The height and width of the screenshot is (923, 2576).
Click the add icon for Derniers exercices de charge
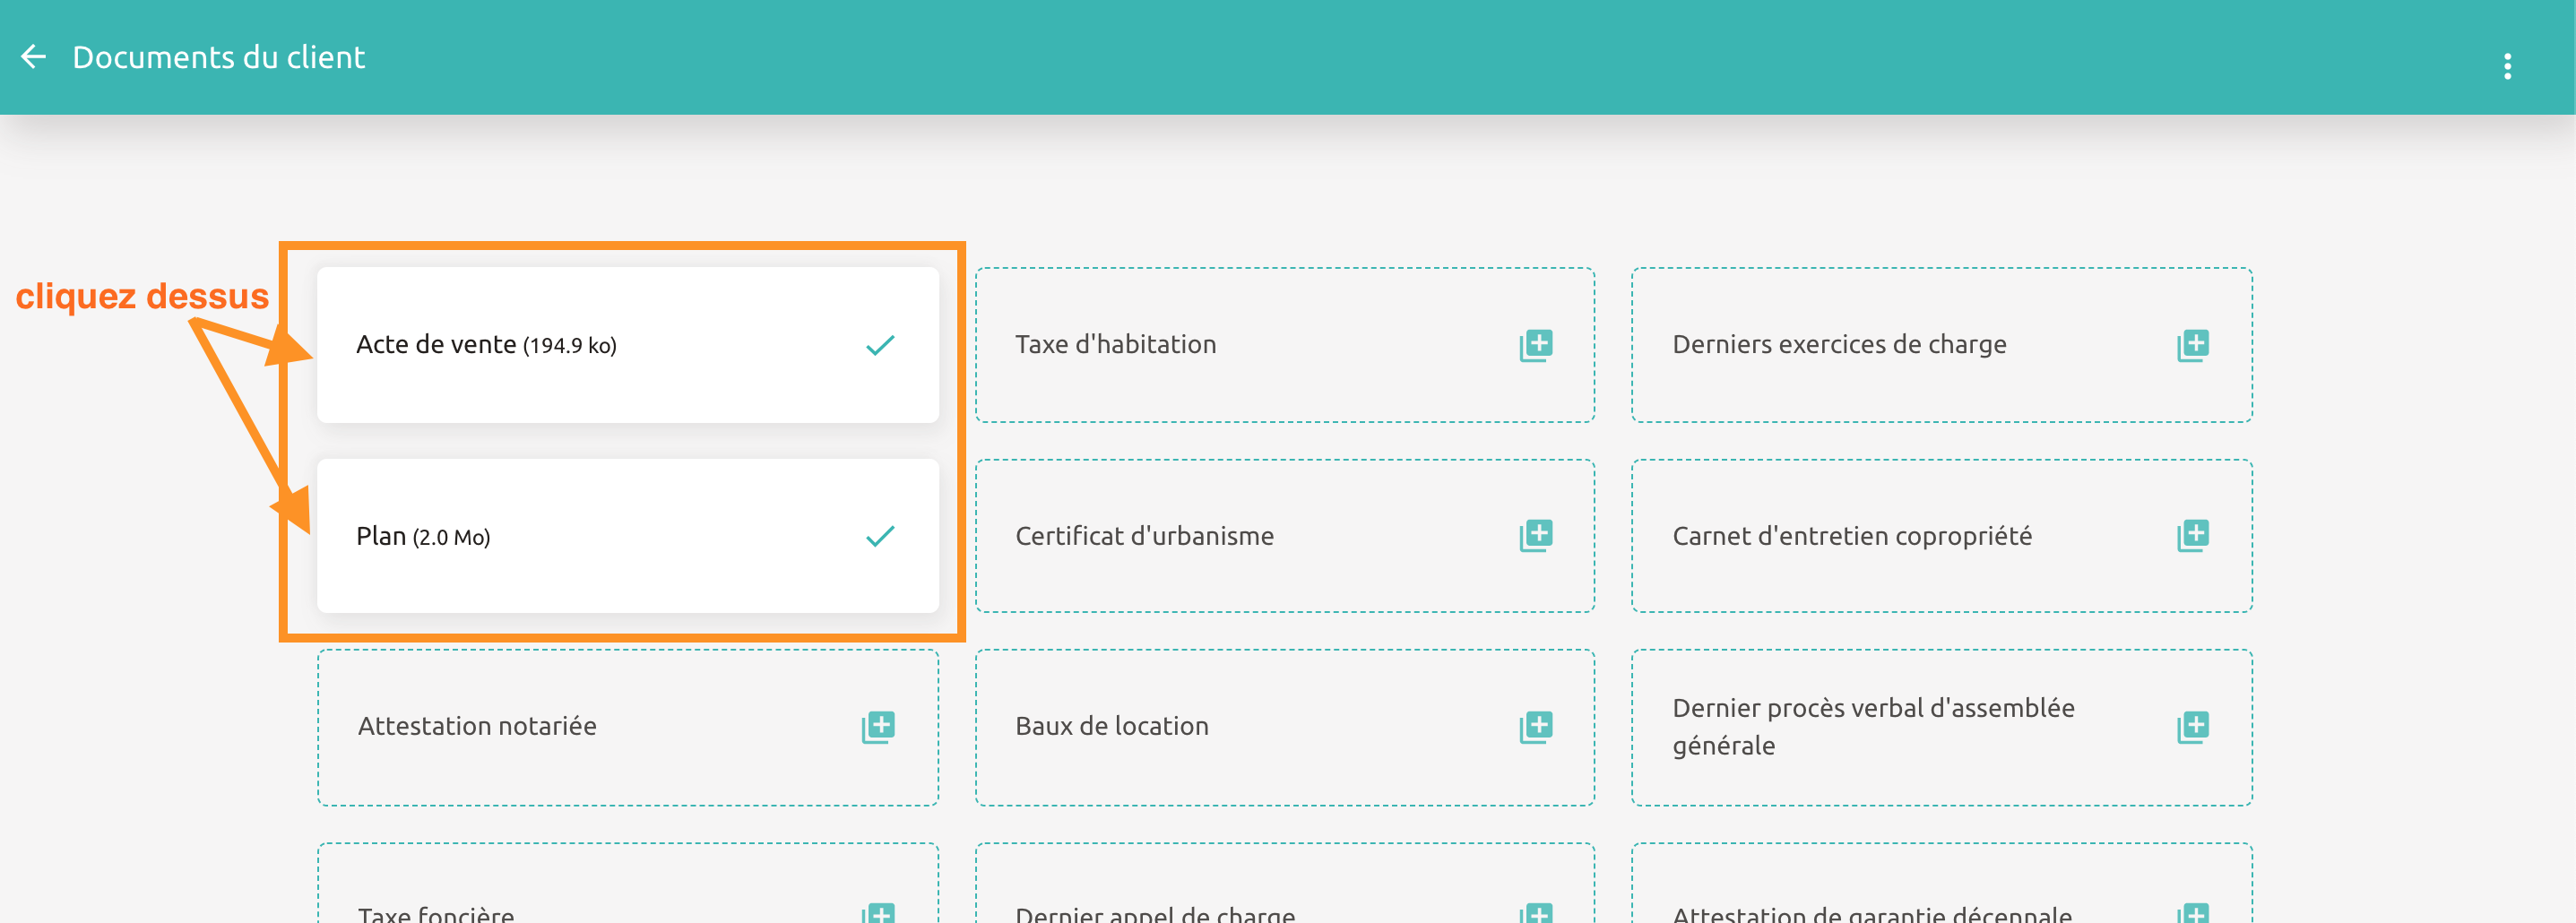[x=2193, y=345]
